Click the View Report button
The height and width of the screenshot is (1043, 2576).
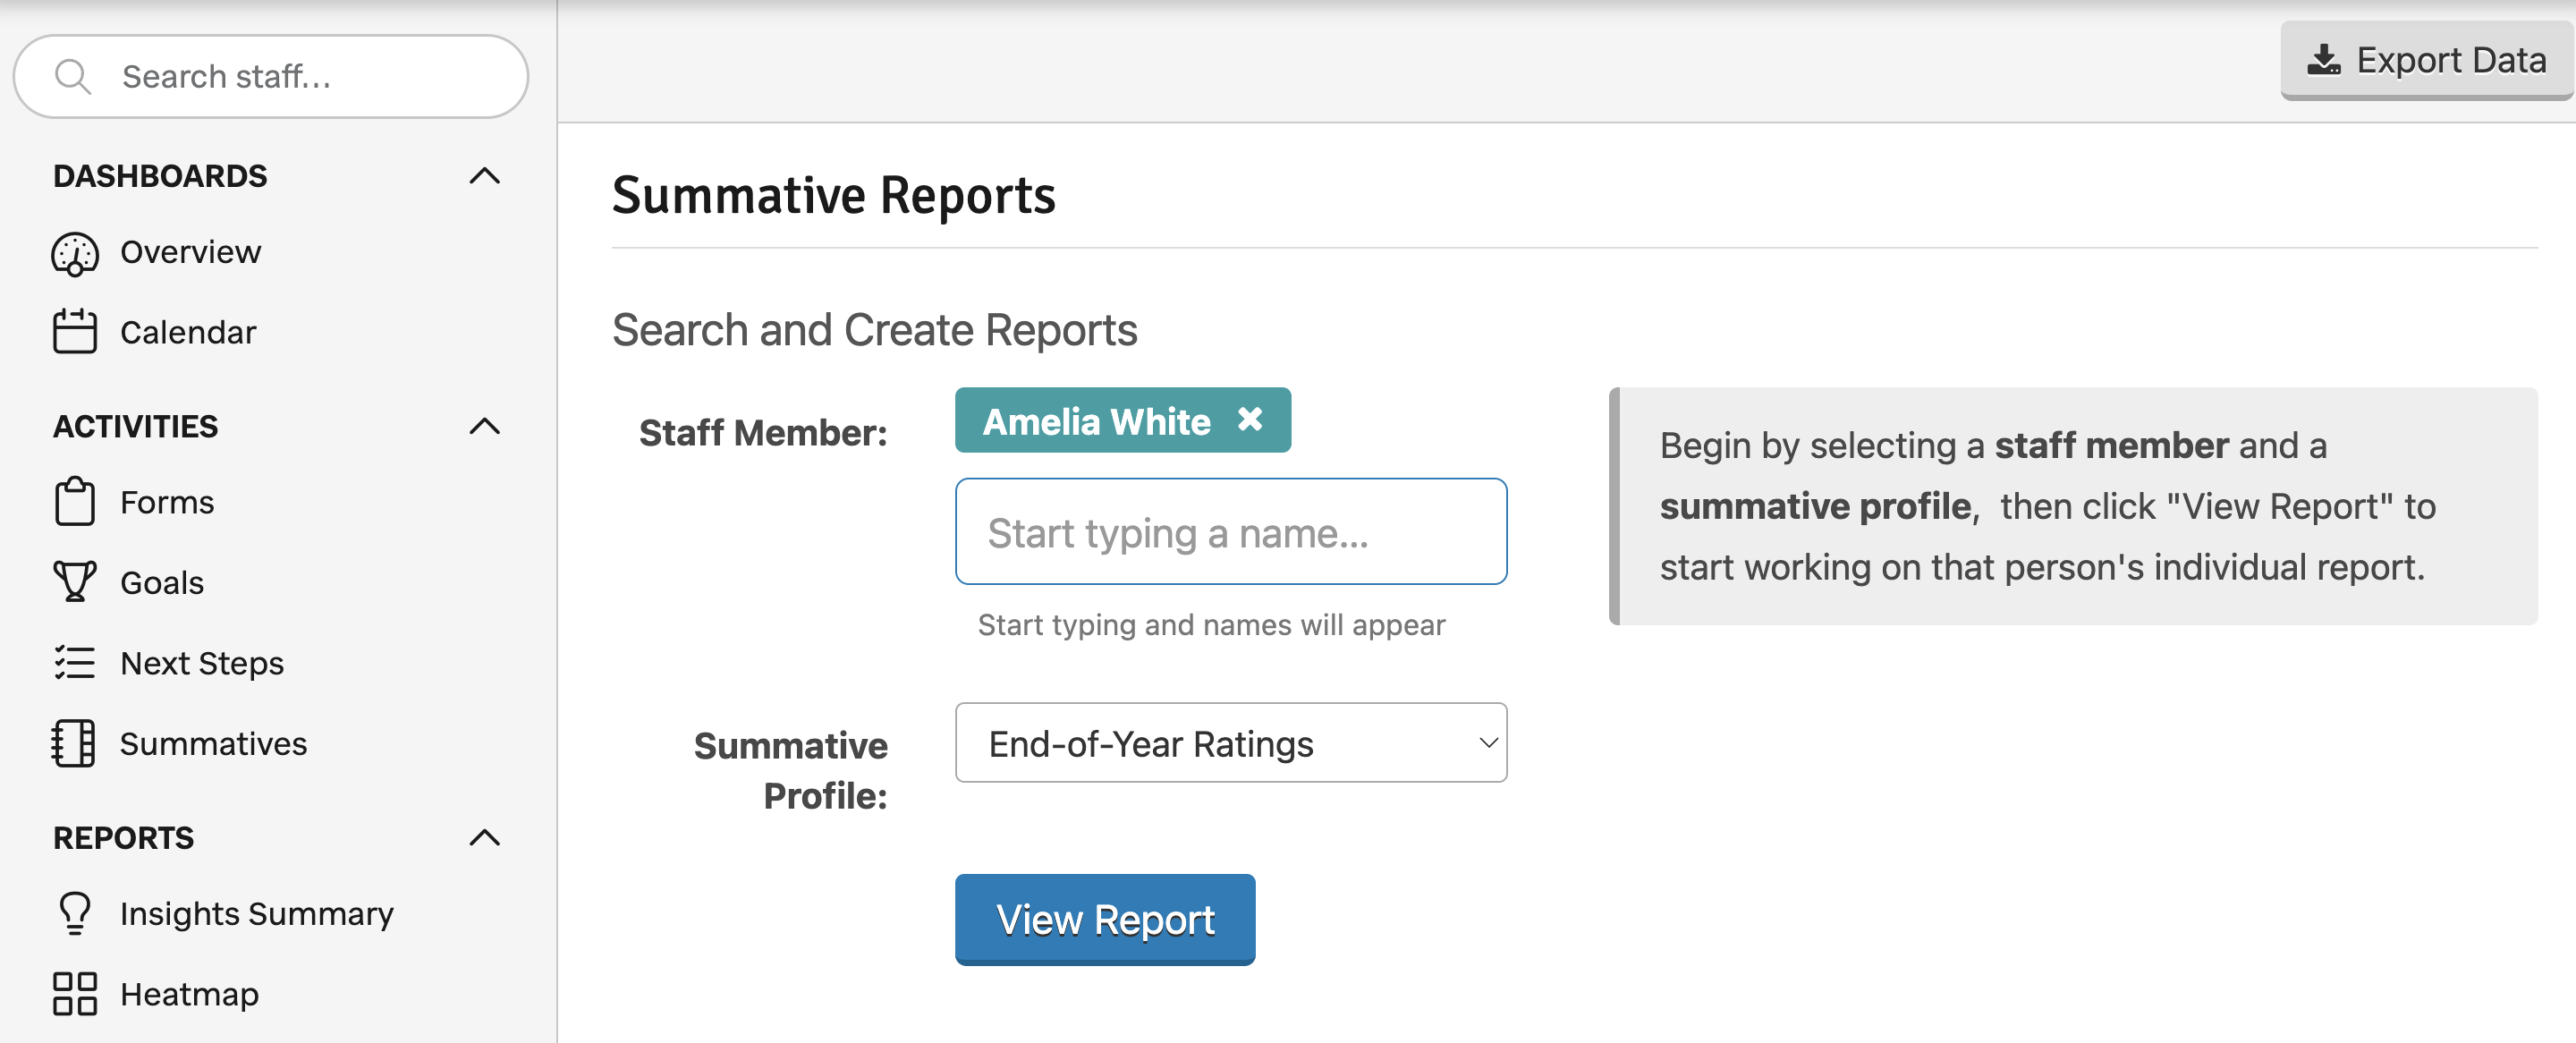click(x=1104, y=919)
